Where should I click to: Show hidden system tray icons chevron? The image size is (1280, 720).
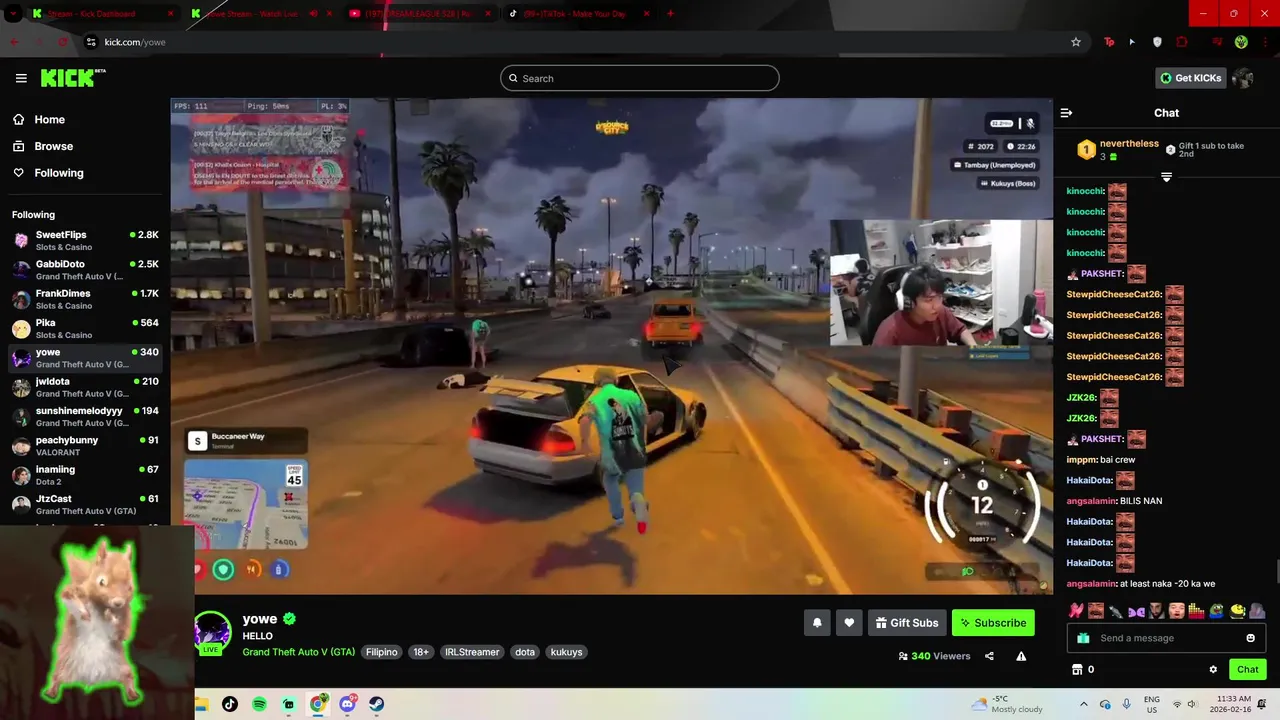pyautogui.click(x=1083, y=704)
